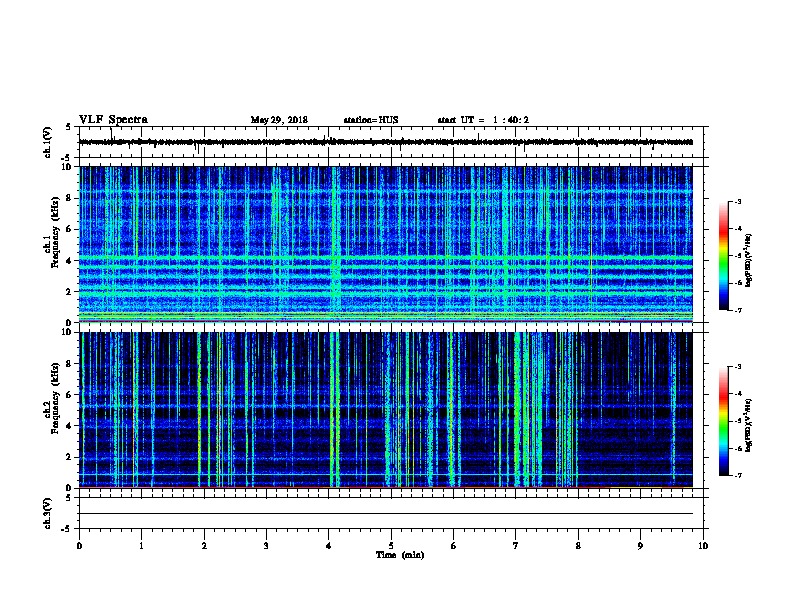This screenshot has height=612, width=792.
Task: Click the 'station=HUS' label
Action: [371, 120]
